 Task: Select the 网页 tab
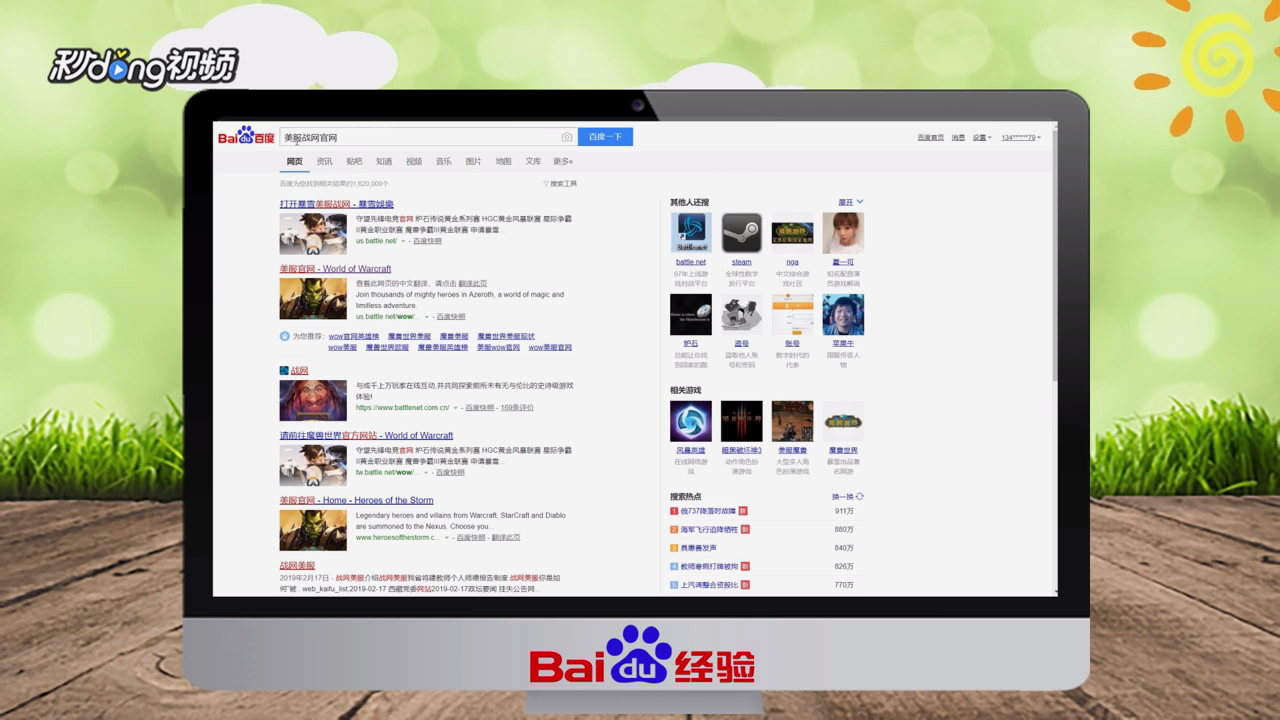(294, 161)
